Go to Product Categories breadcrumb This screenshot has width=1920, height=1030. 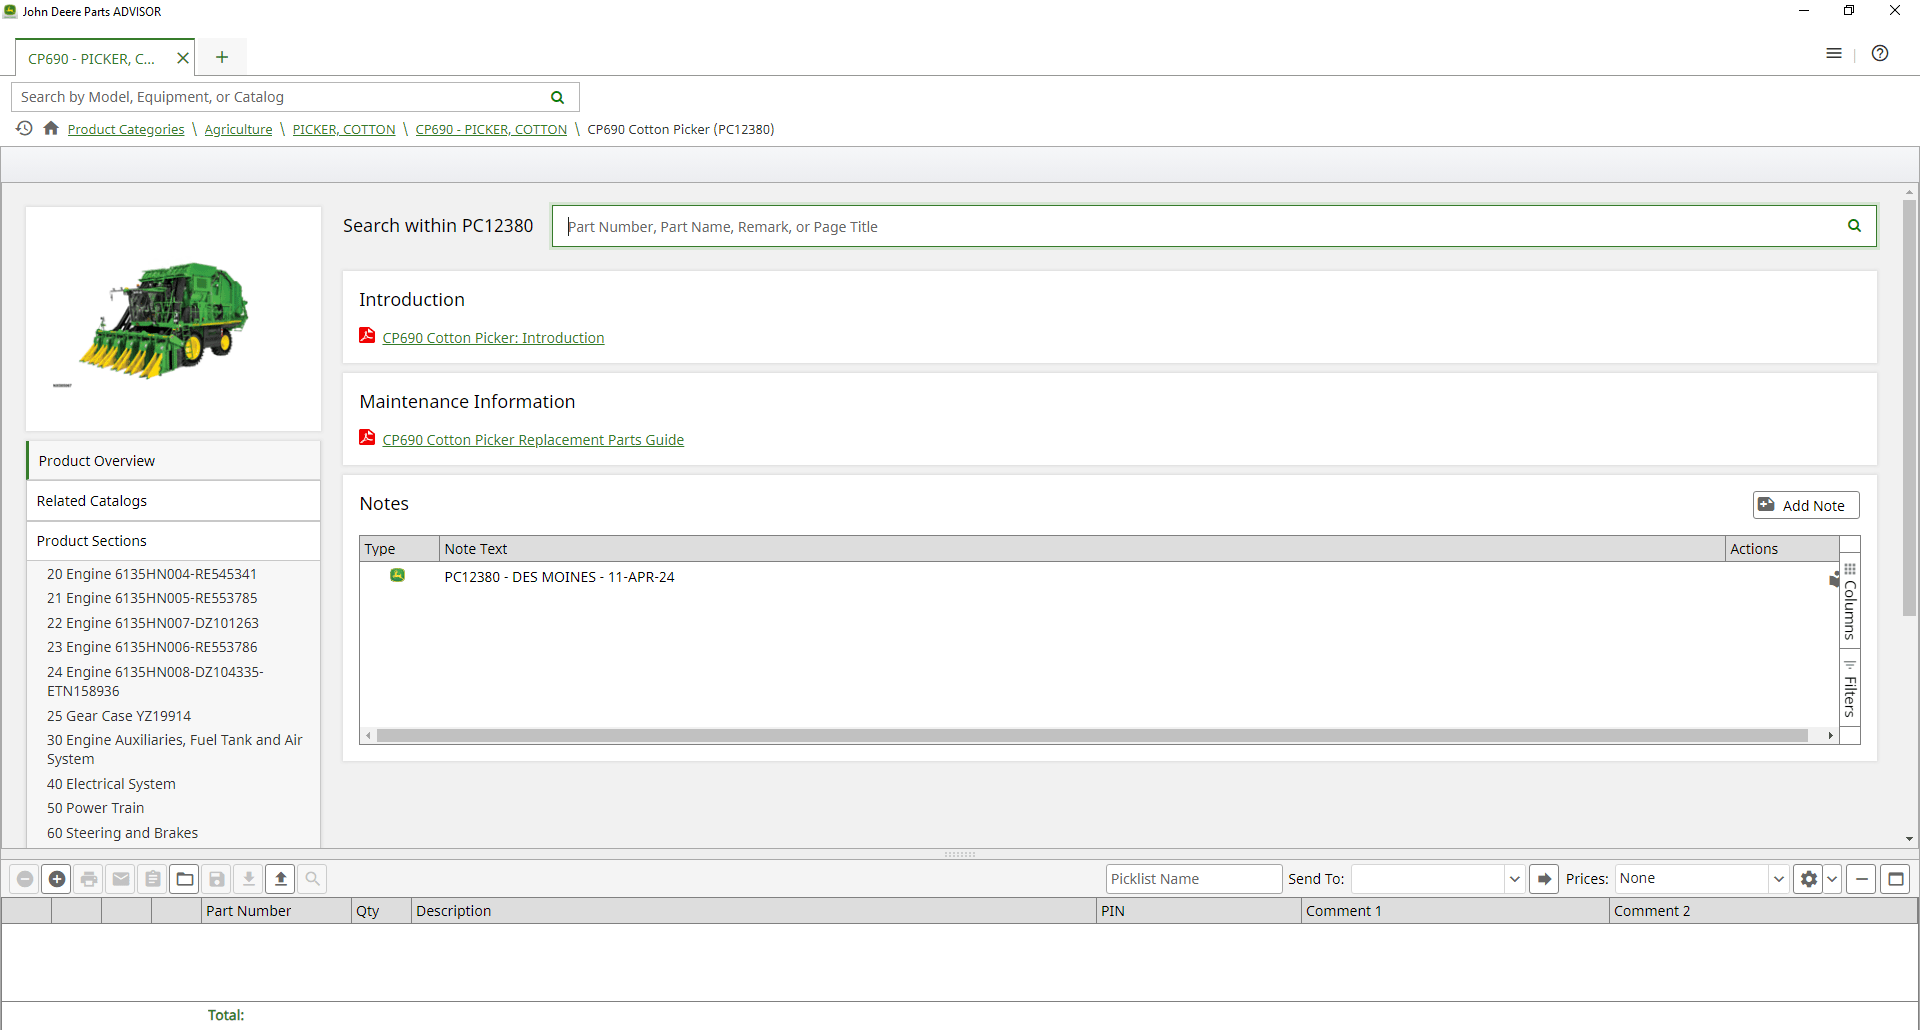[x=126, y=129]
